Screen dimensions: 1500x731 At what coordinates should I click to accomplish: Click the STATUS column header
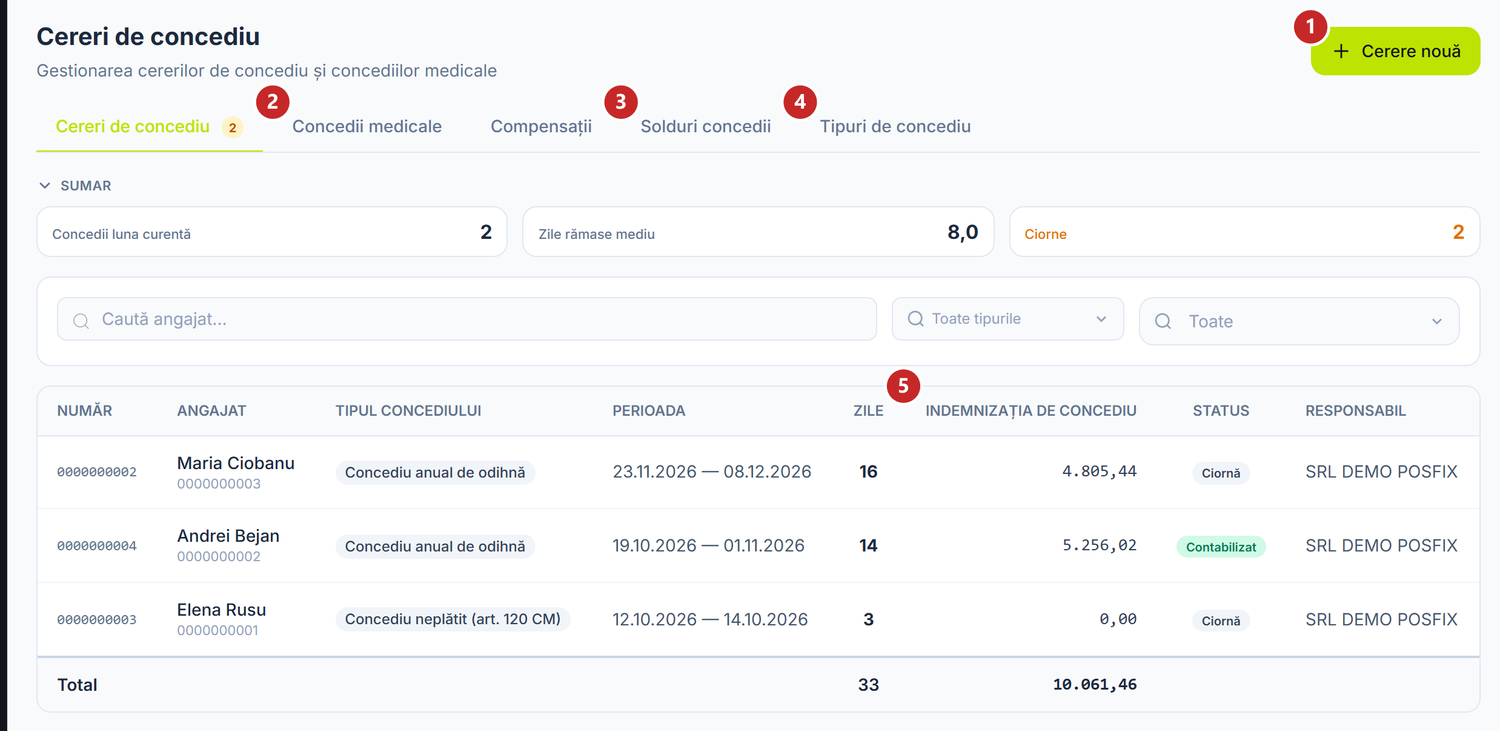pyautogui.click(x=1221, y=411)
